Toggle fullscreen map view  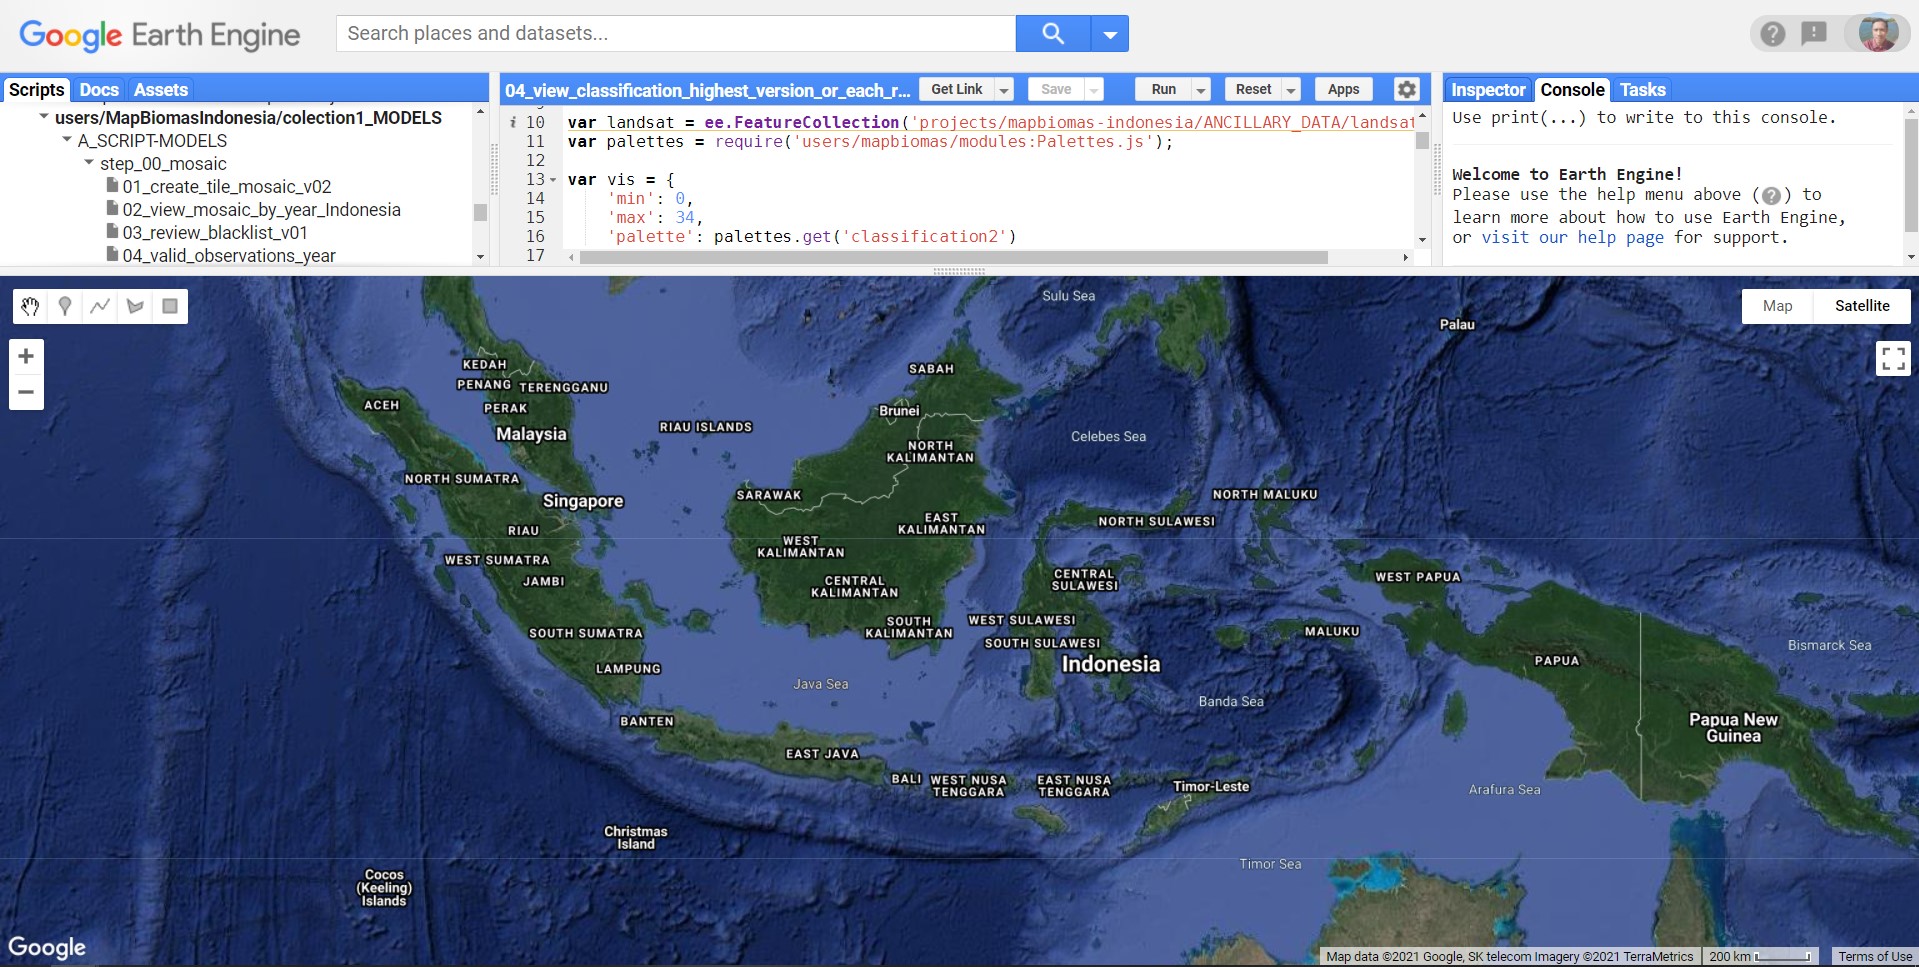pos(1892,358)
